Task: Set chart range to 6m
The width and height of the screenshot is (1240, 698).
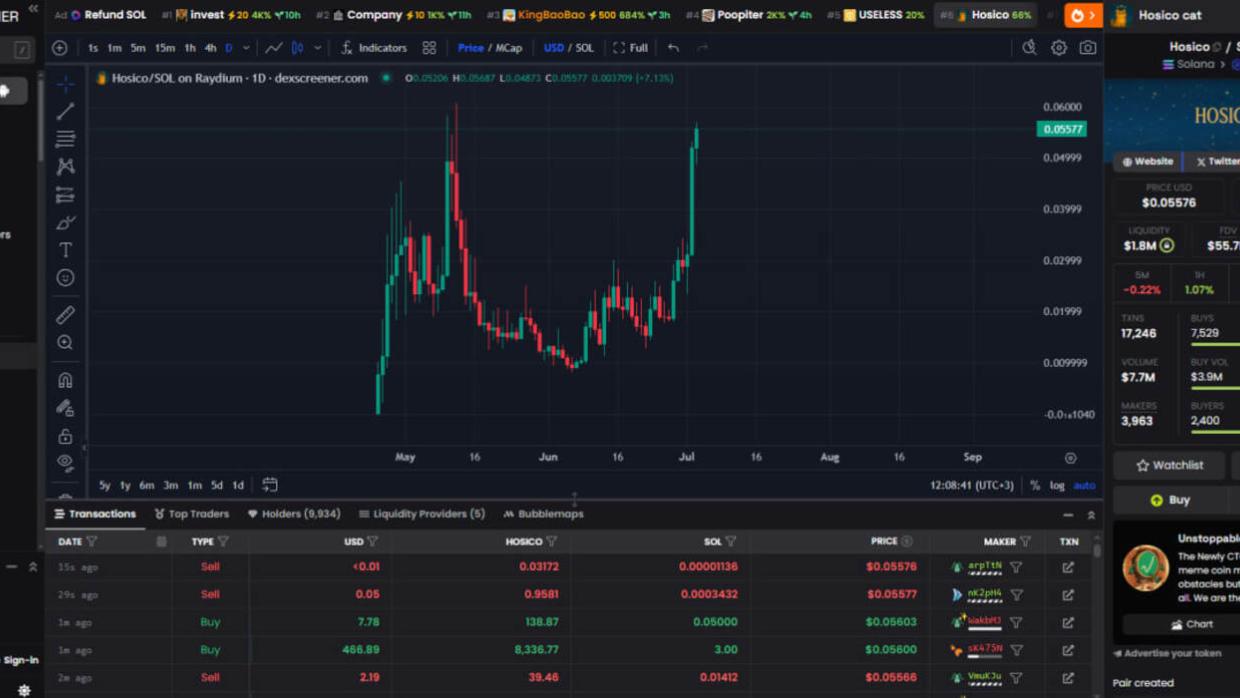Action: point(147,486)
